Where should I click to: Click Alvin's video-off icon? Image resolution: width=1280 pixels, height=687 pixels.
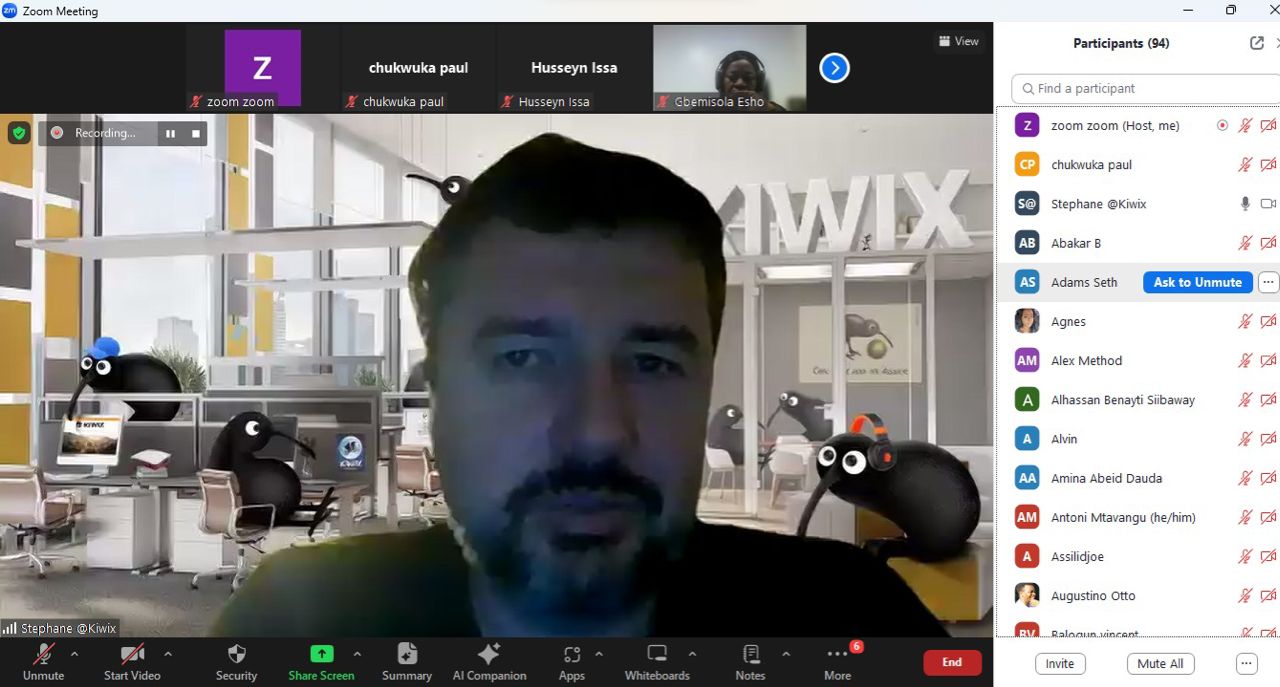click(1268, 439)
